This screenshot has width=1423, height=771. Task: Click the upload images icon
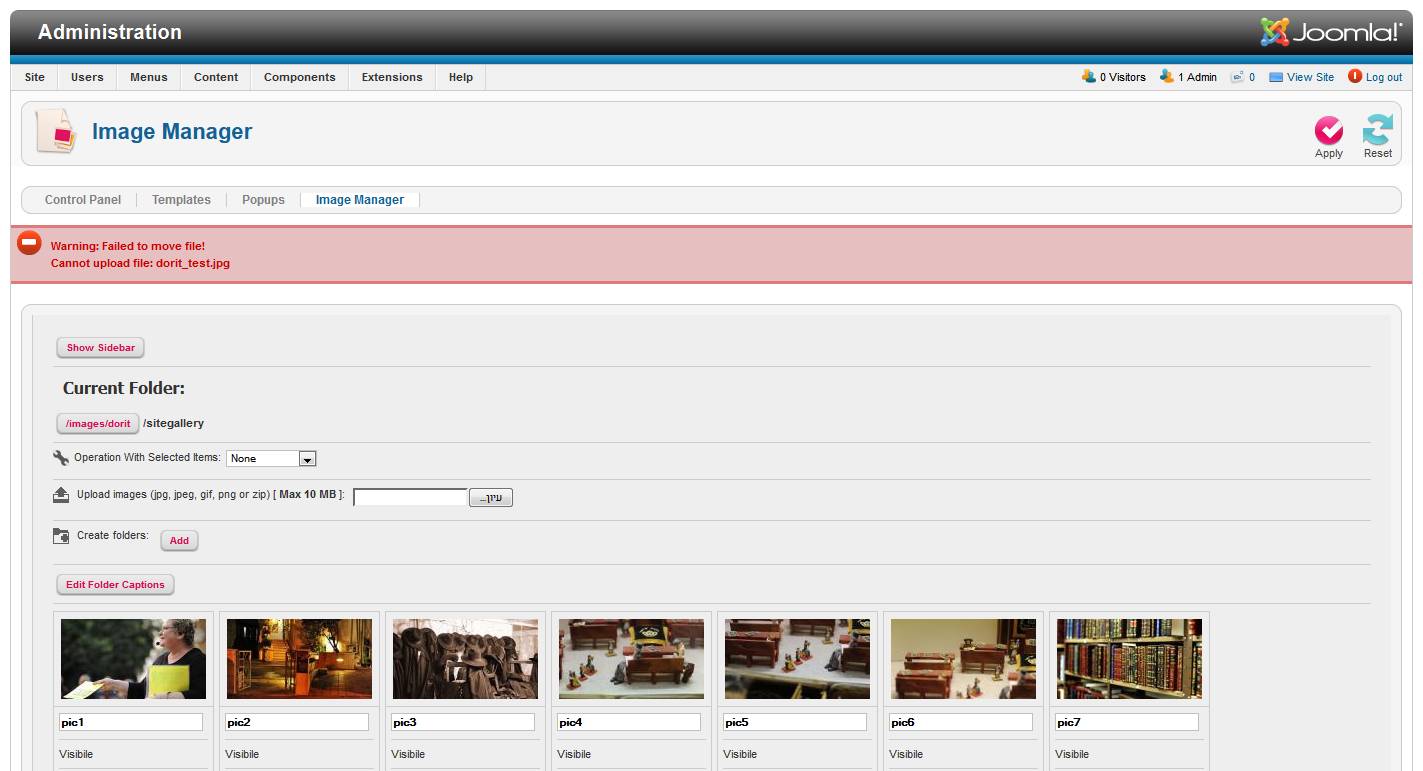pos(61,495)
